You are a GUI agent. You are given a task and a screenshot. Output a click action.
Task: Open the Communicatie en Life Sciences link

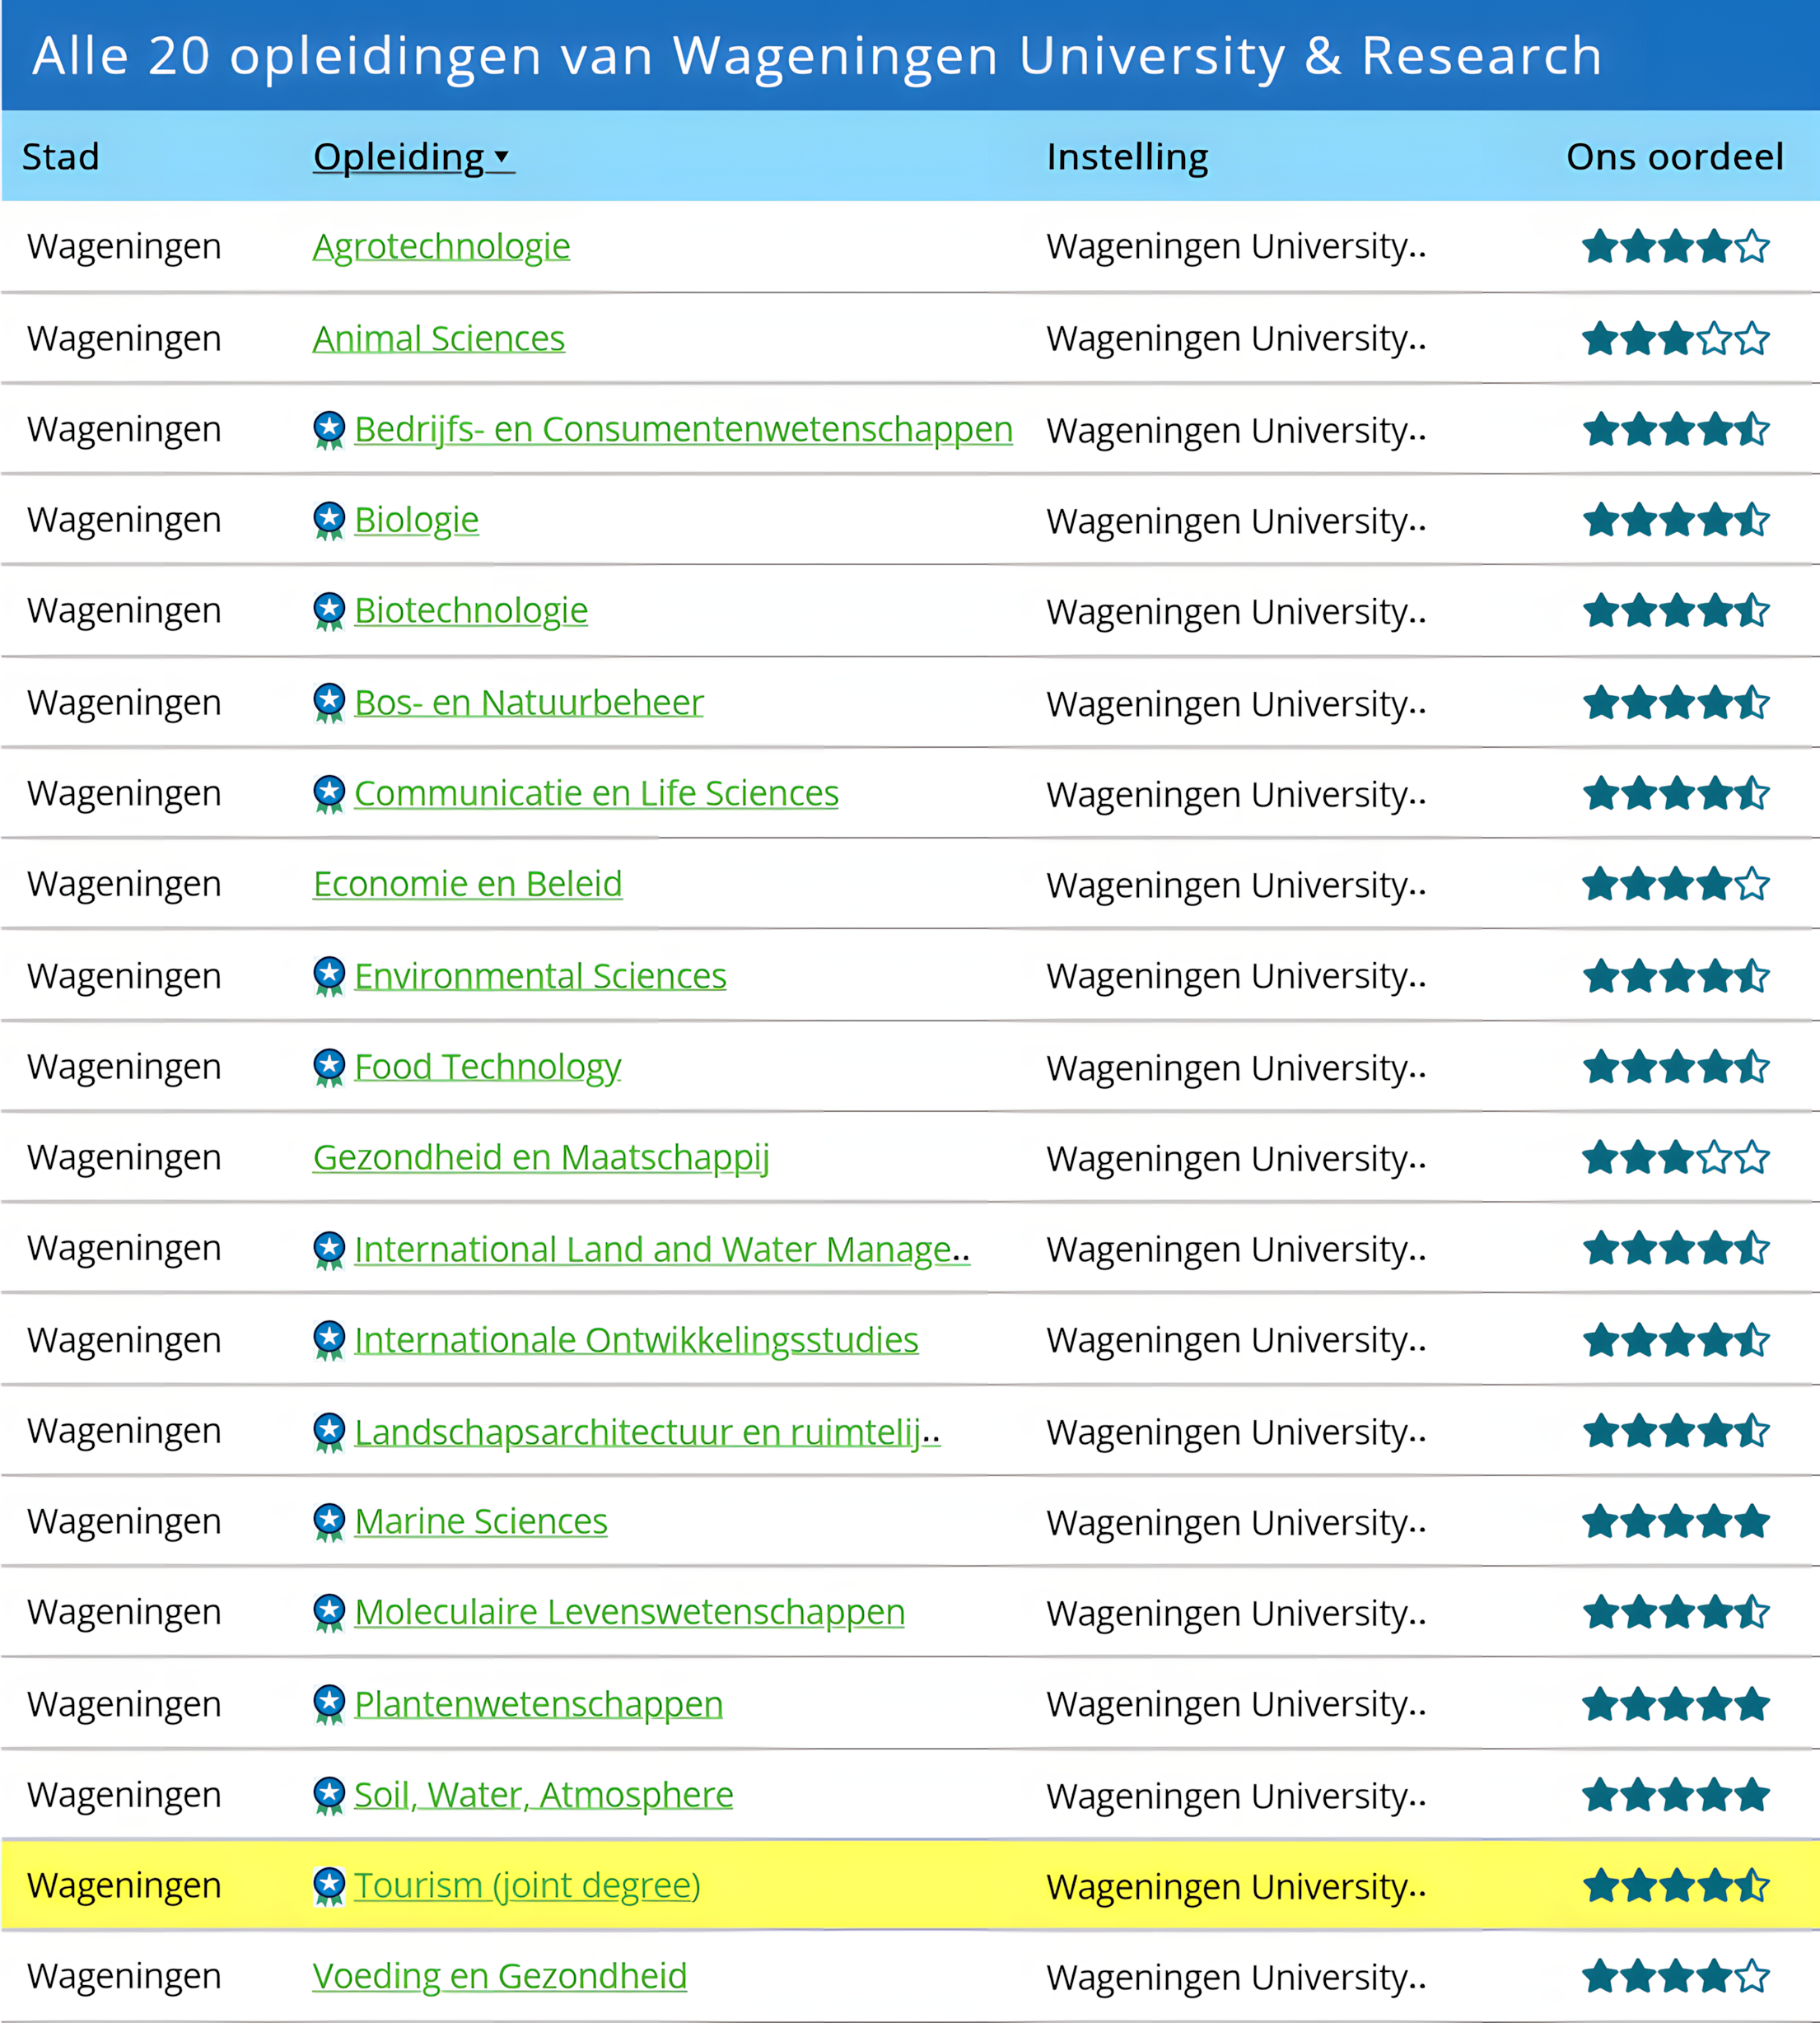click(597, 794)
